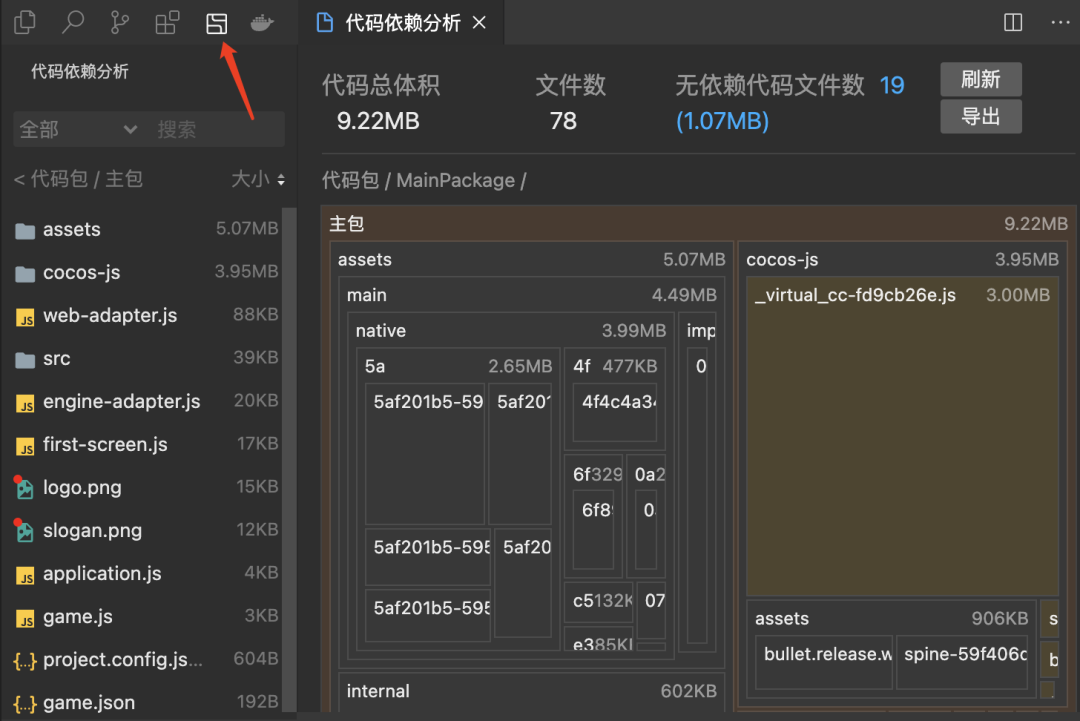
Task: Open the code dependency analysis icon
Action: [x=216, y=23]
